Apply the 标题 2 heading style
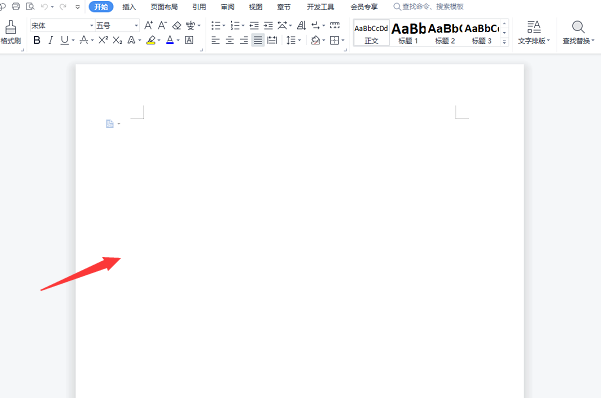The height and width of the screenshot is (398, 601). coord(445,33)
